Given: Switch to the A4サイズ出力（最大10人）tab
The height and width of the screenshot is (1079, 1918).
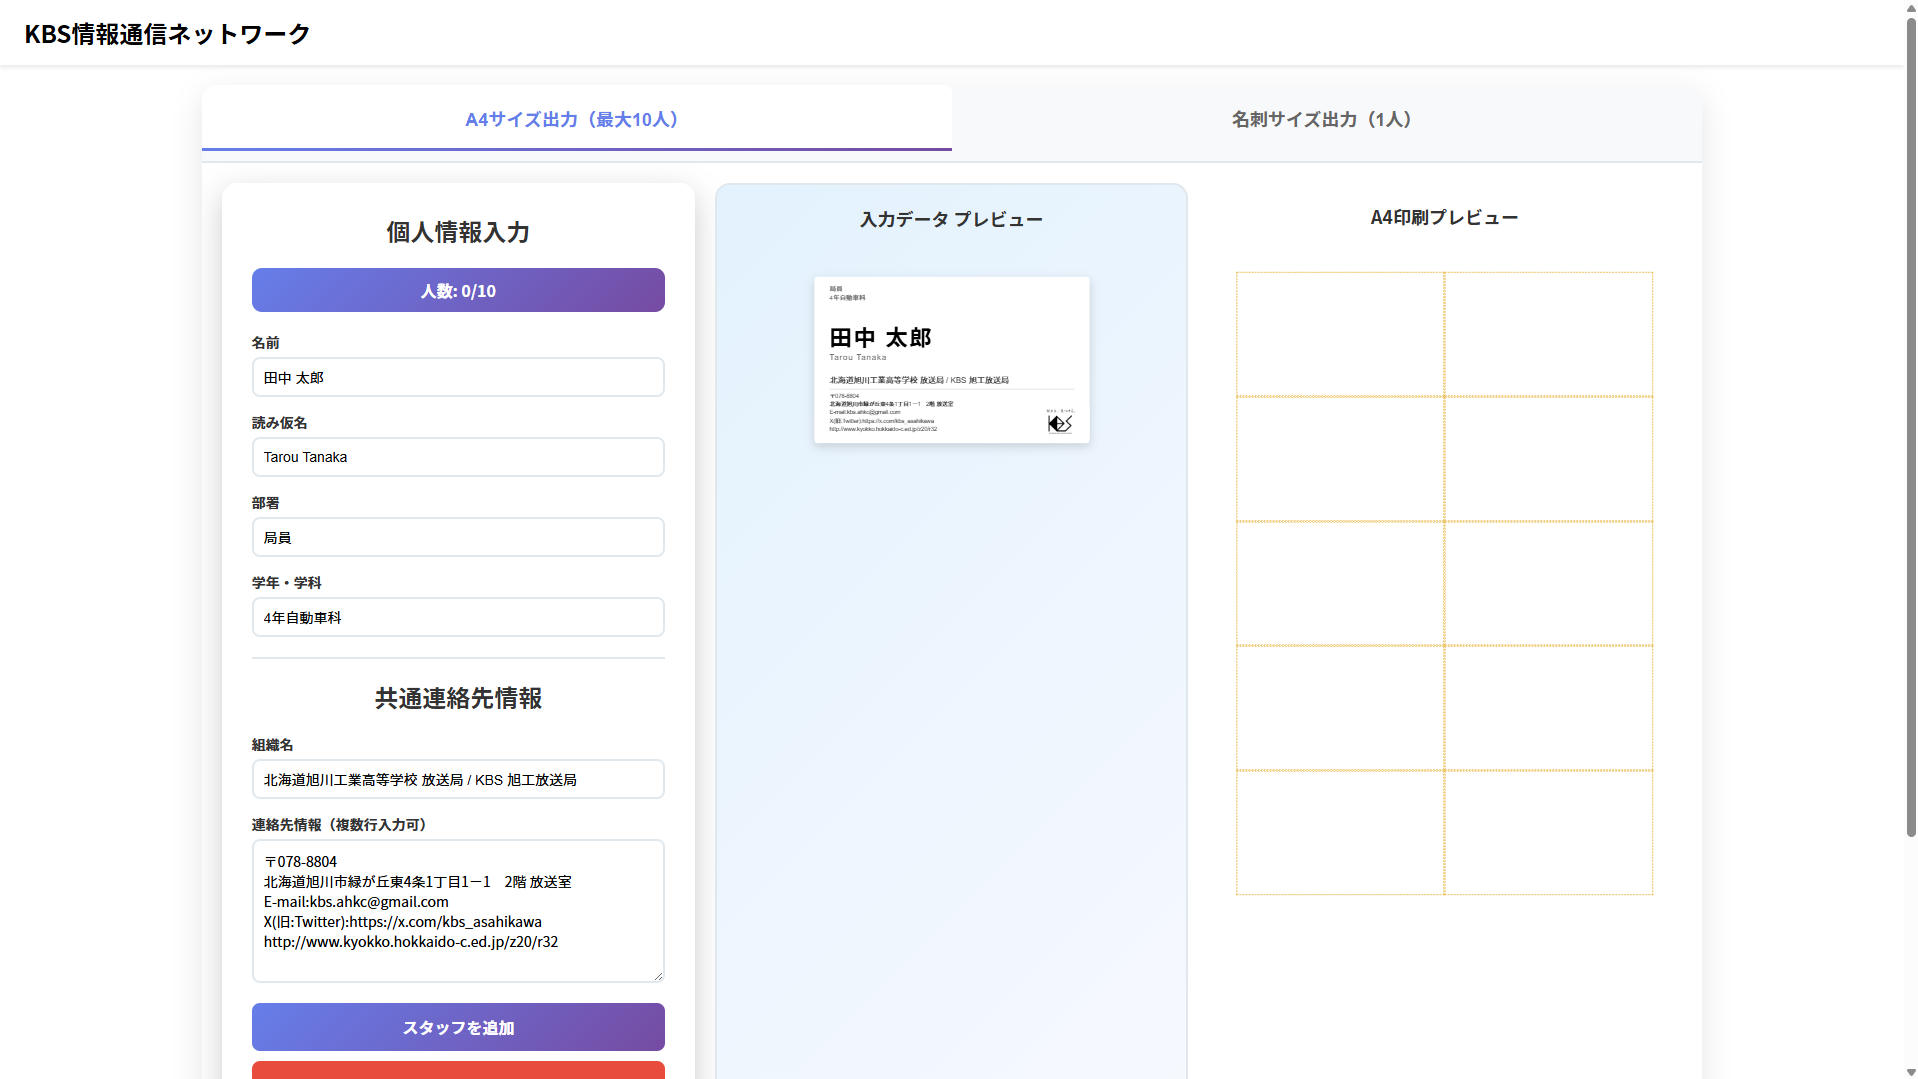Looking at the screenshot, I should point(575,119).
